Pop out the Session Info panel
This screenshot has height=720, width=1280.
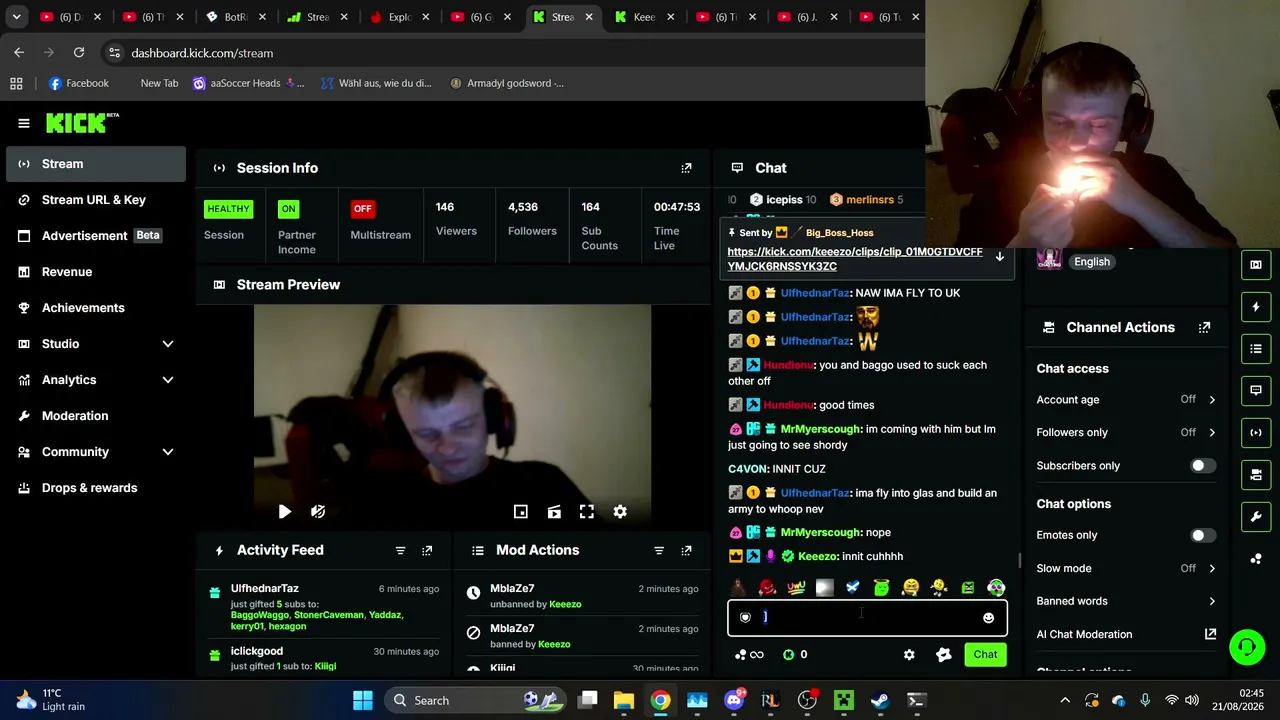pos(686,168)
